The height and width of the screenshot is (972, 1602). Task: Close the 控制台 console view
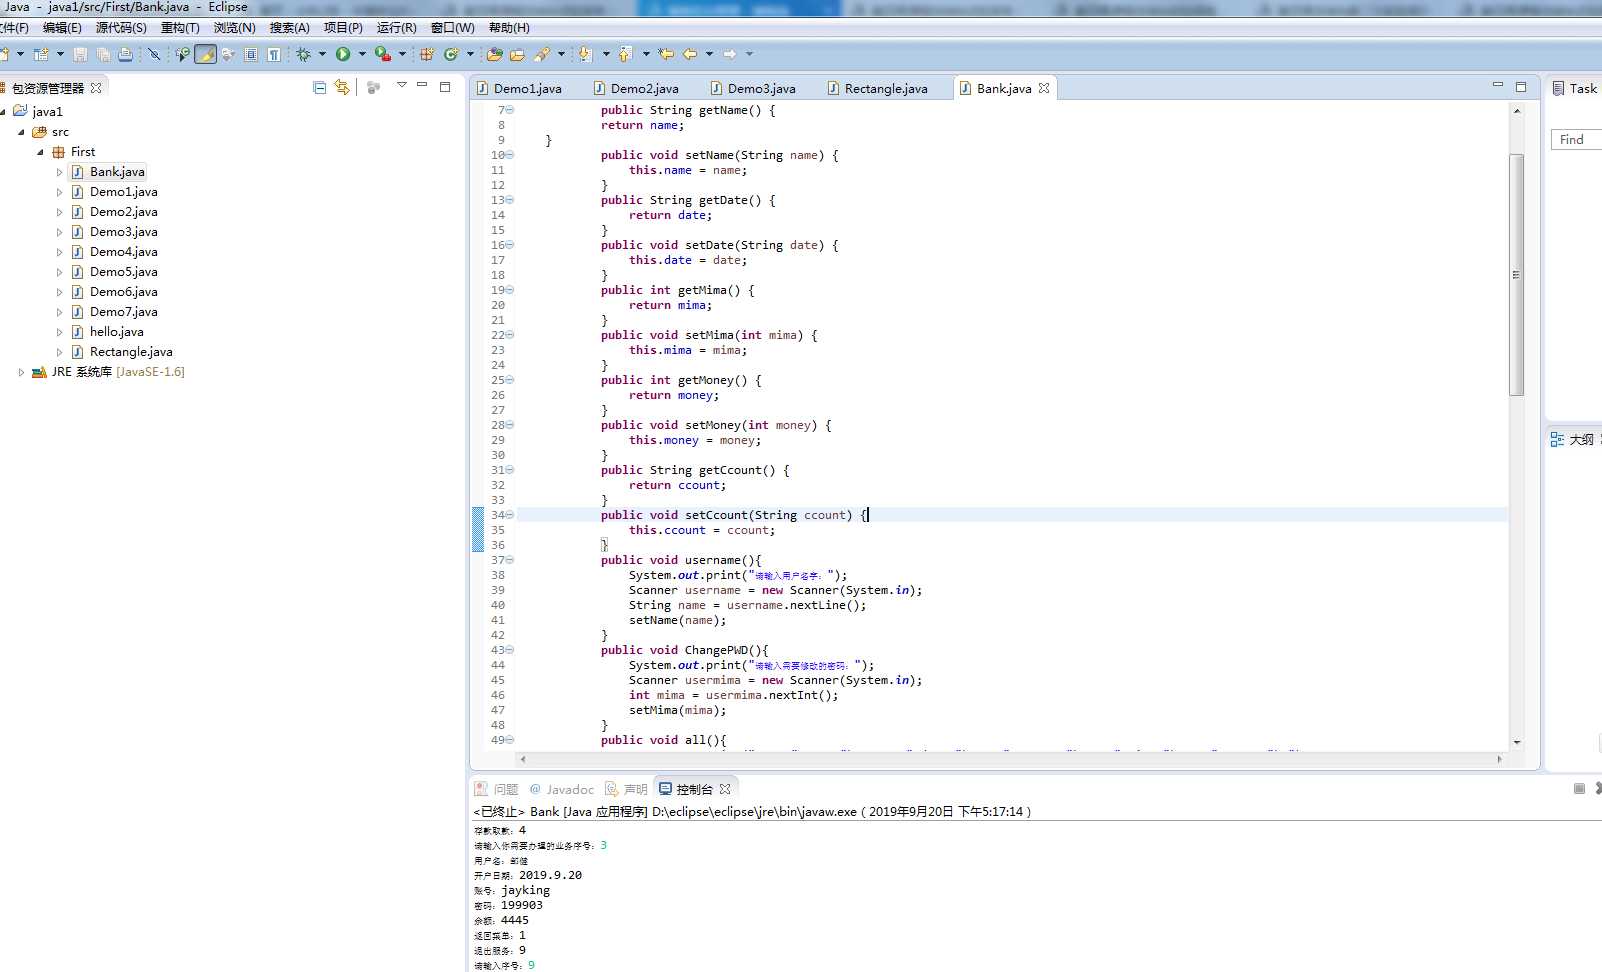725,789
